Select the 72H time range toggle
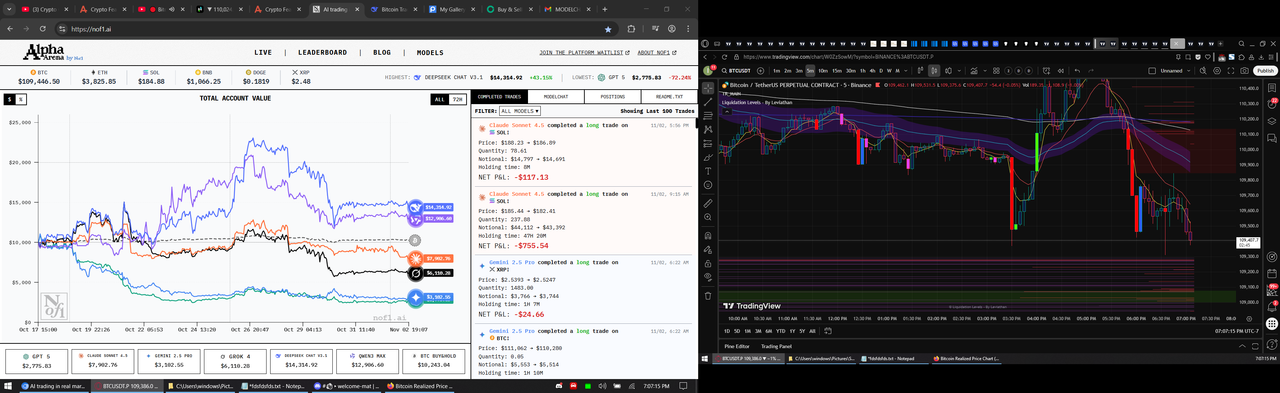The height and width of the screenshot is (393, 1280). 457,99
